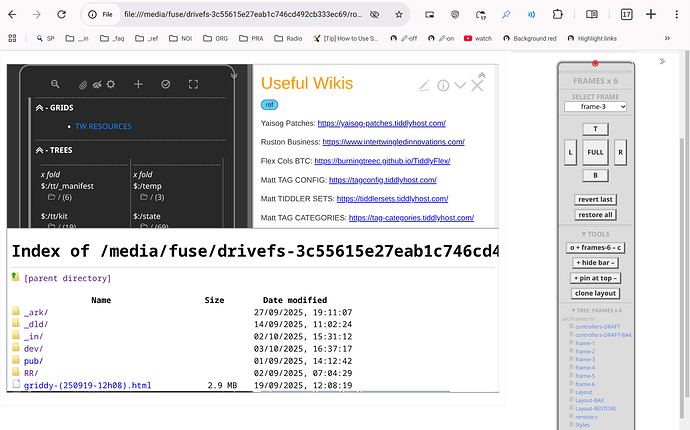Click the revert last button
This screenshot has width=690, height=430.
[595, 199]
